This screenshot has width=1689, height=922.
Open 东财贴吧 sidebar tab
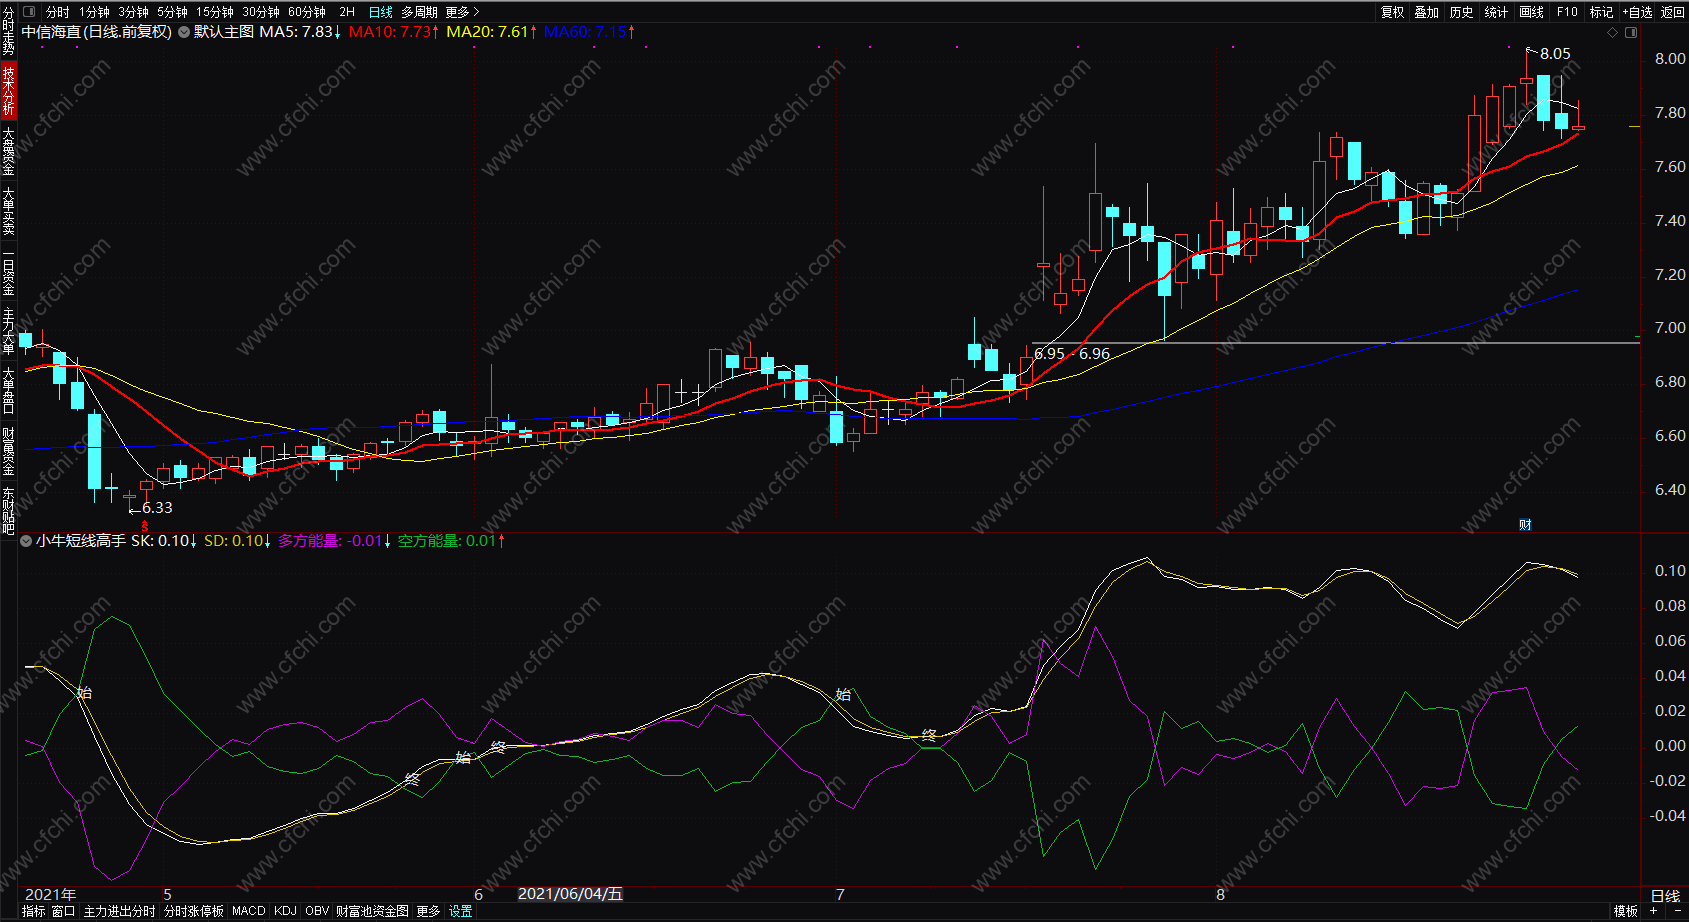(x=8, y=510)
